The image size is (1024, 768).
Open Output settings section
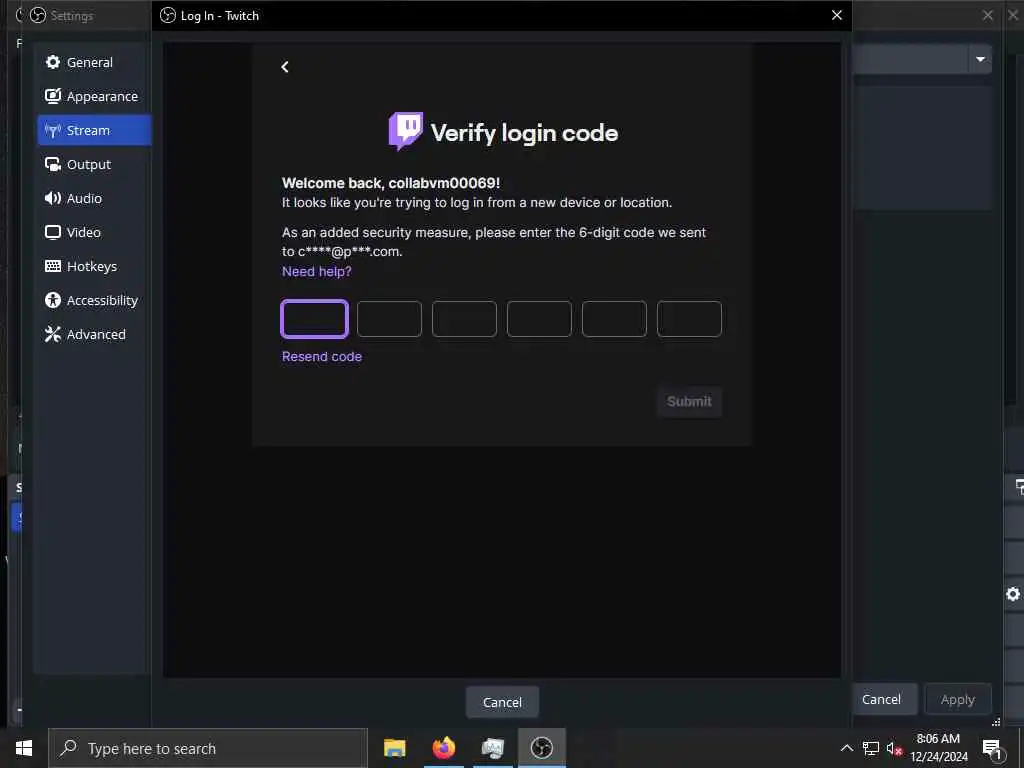94,164
